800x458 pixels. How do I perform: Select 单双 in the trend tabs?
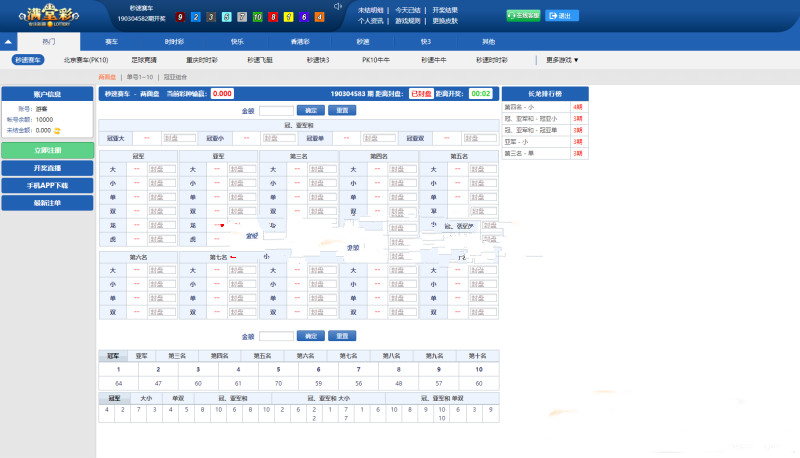pos(178,398)
